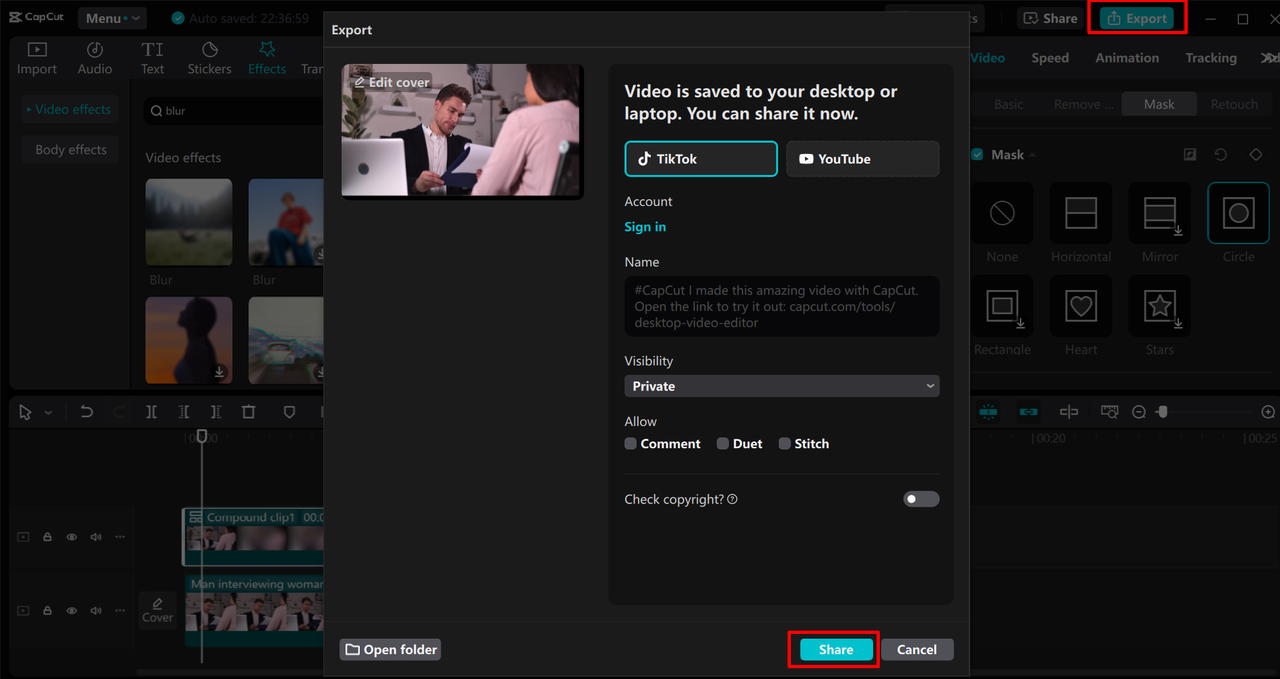The image size is (1280, 679).
Task: Open Compound clip1 track more options
Action: click(x=120, y=537)
